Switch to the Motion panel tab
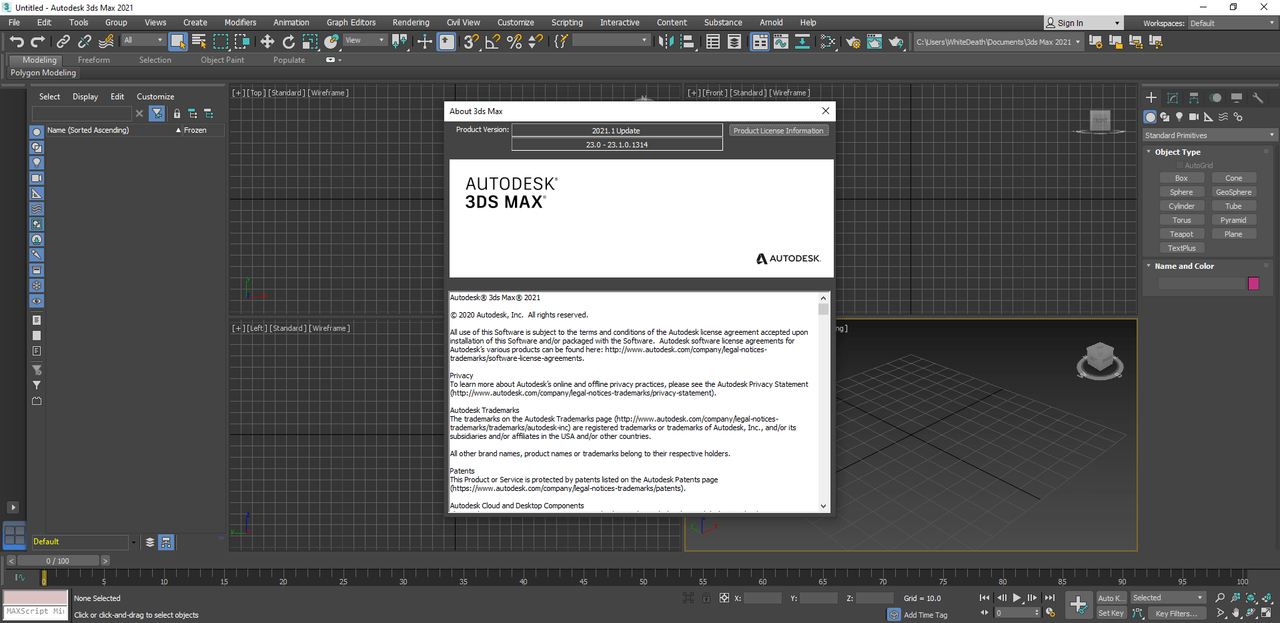The image size is (1280, 623). point(1216,98)
